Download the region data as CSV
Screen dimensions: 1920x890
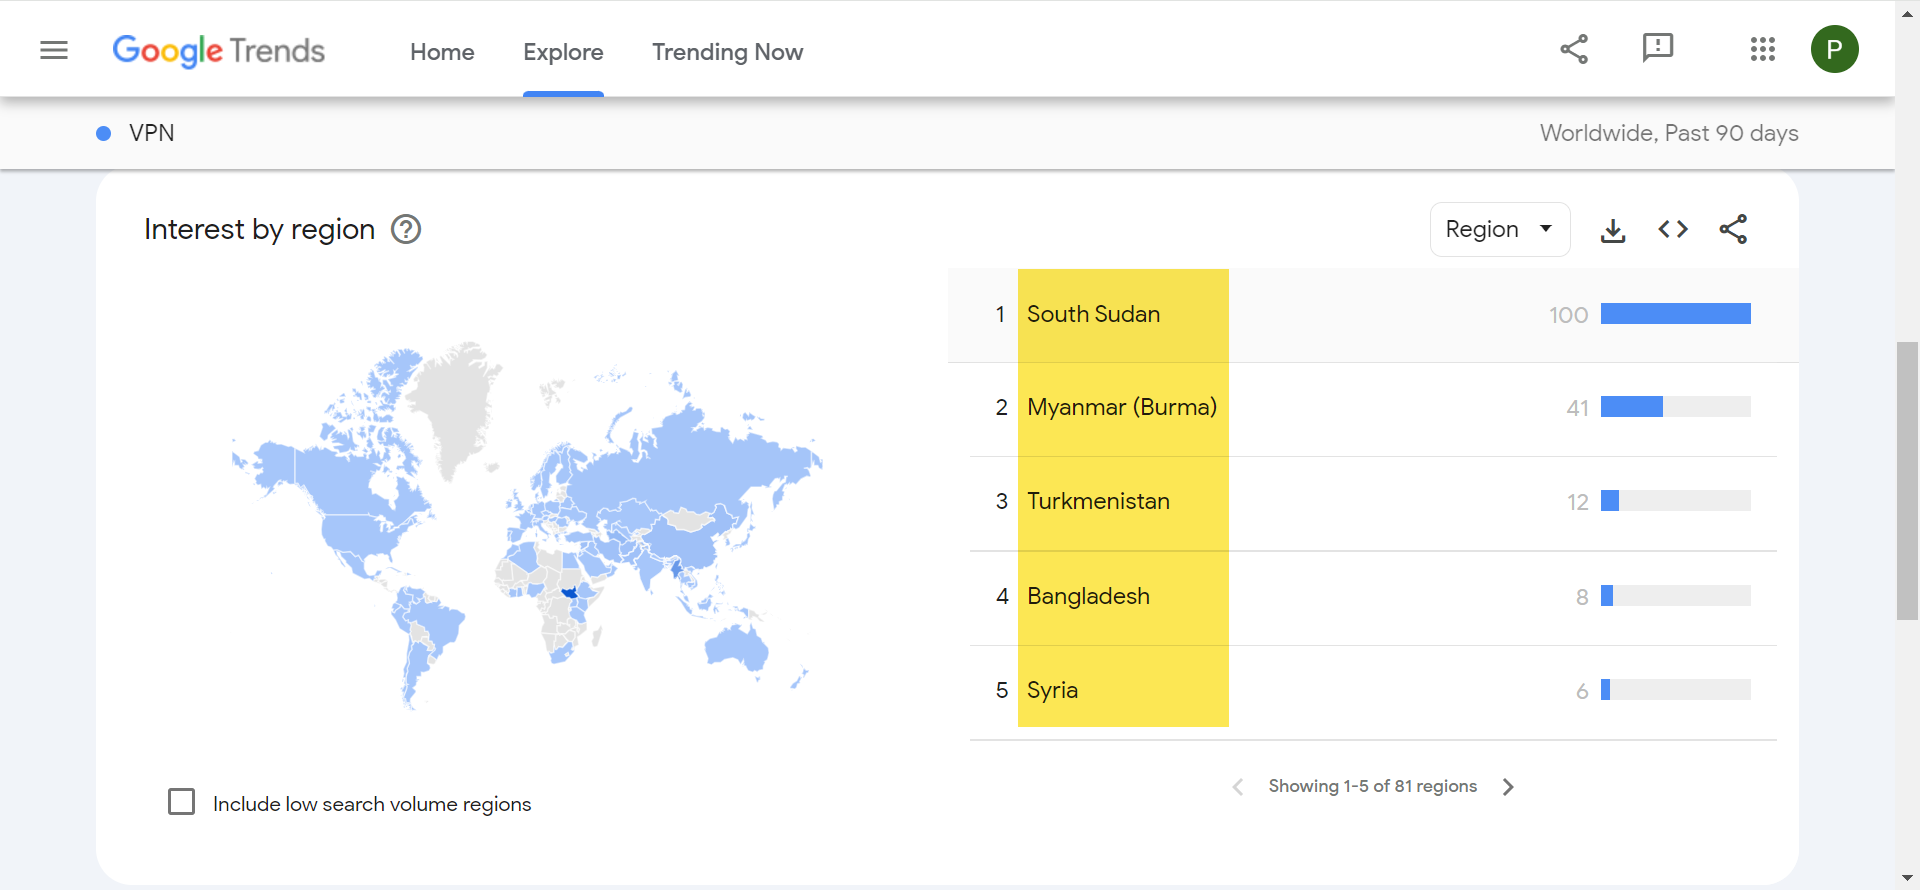(x=1613, y=231)
